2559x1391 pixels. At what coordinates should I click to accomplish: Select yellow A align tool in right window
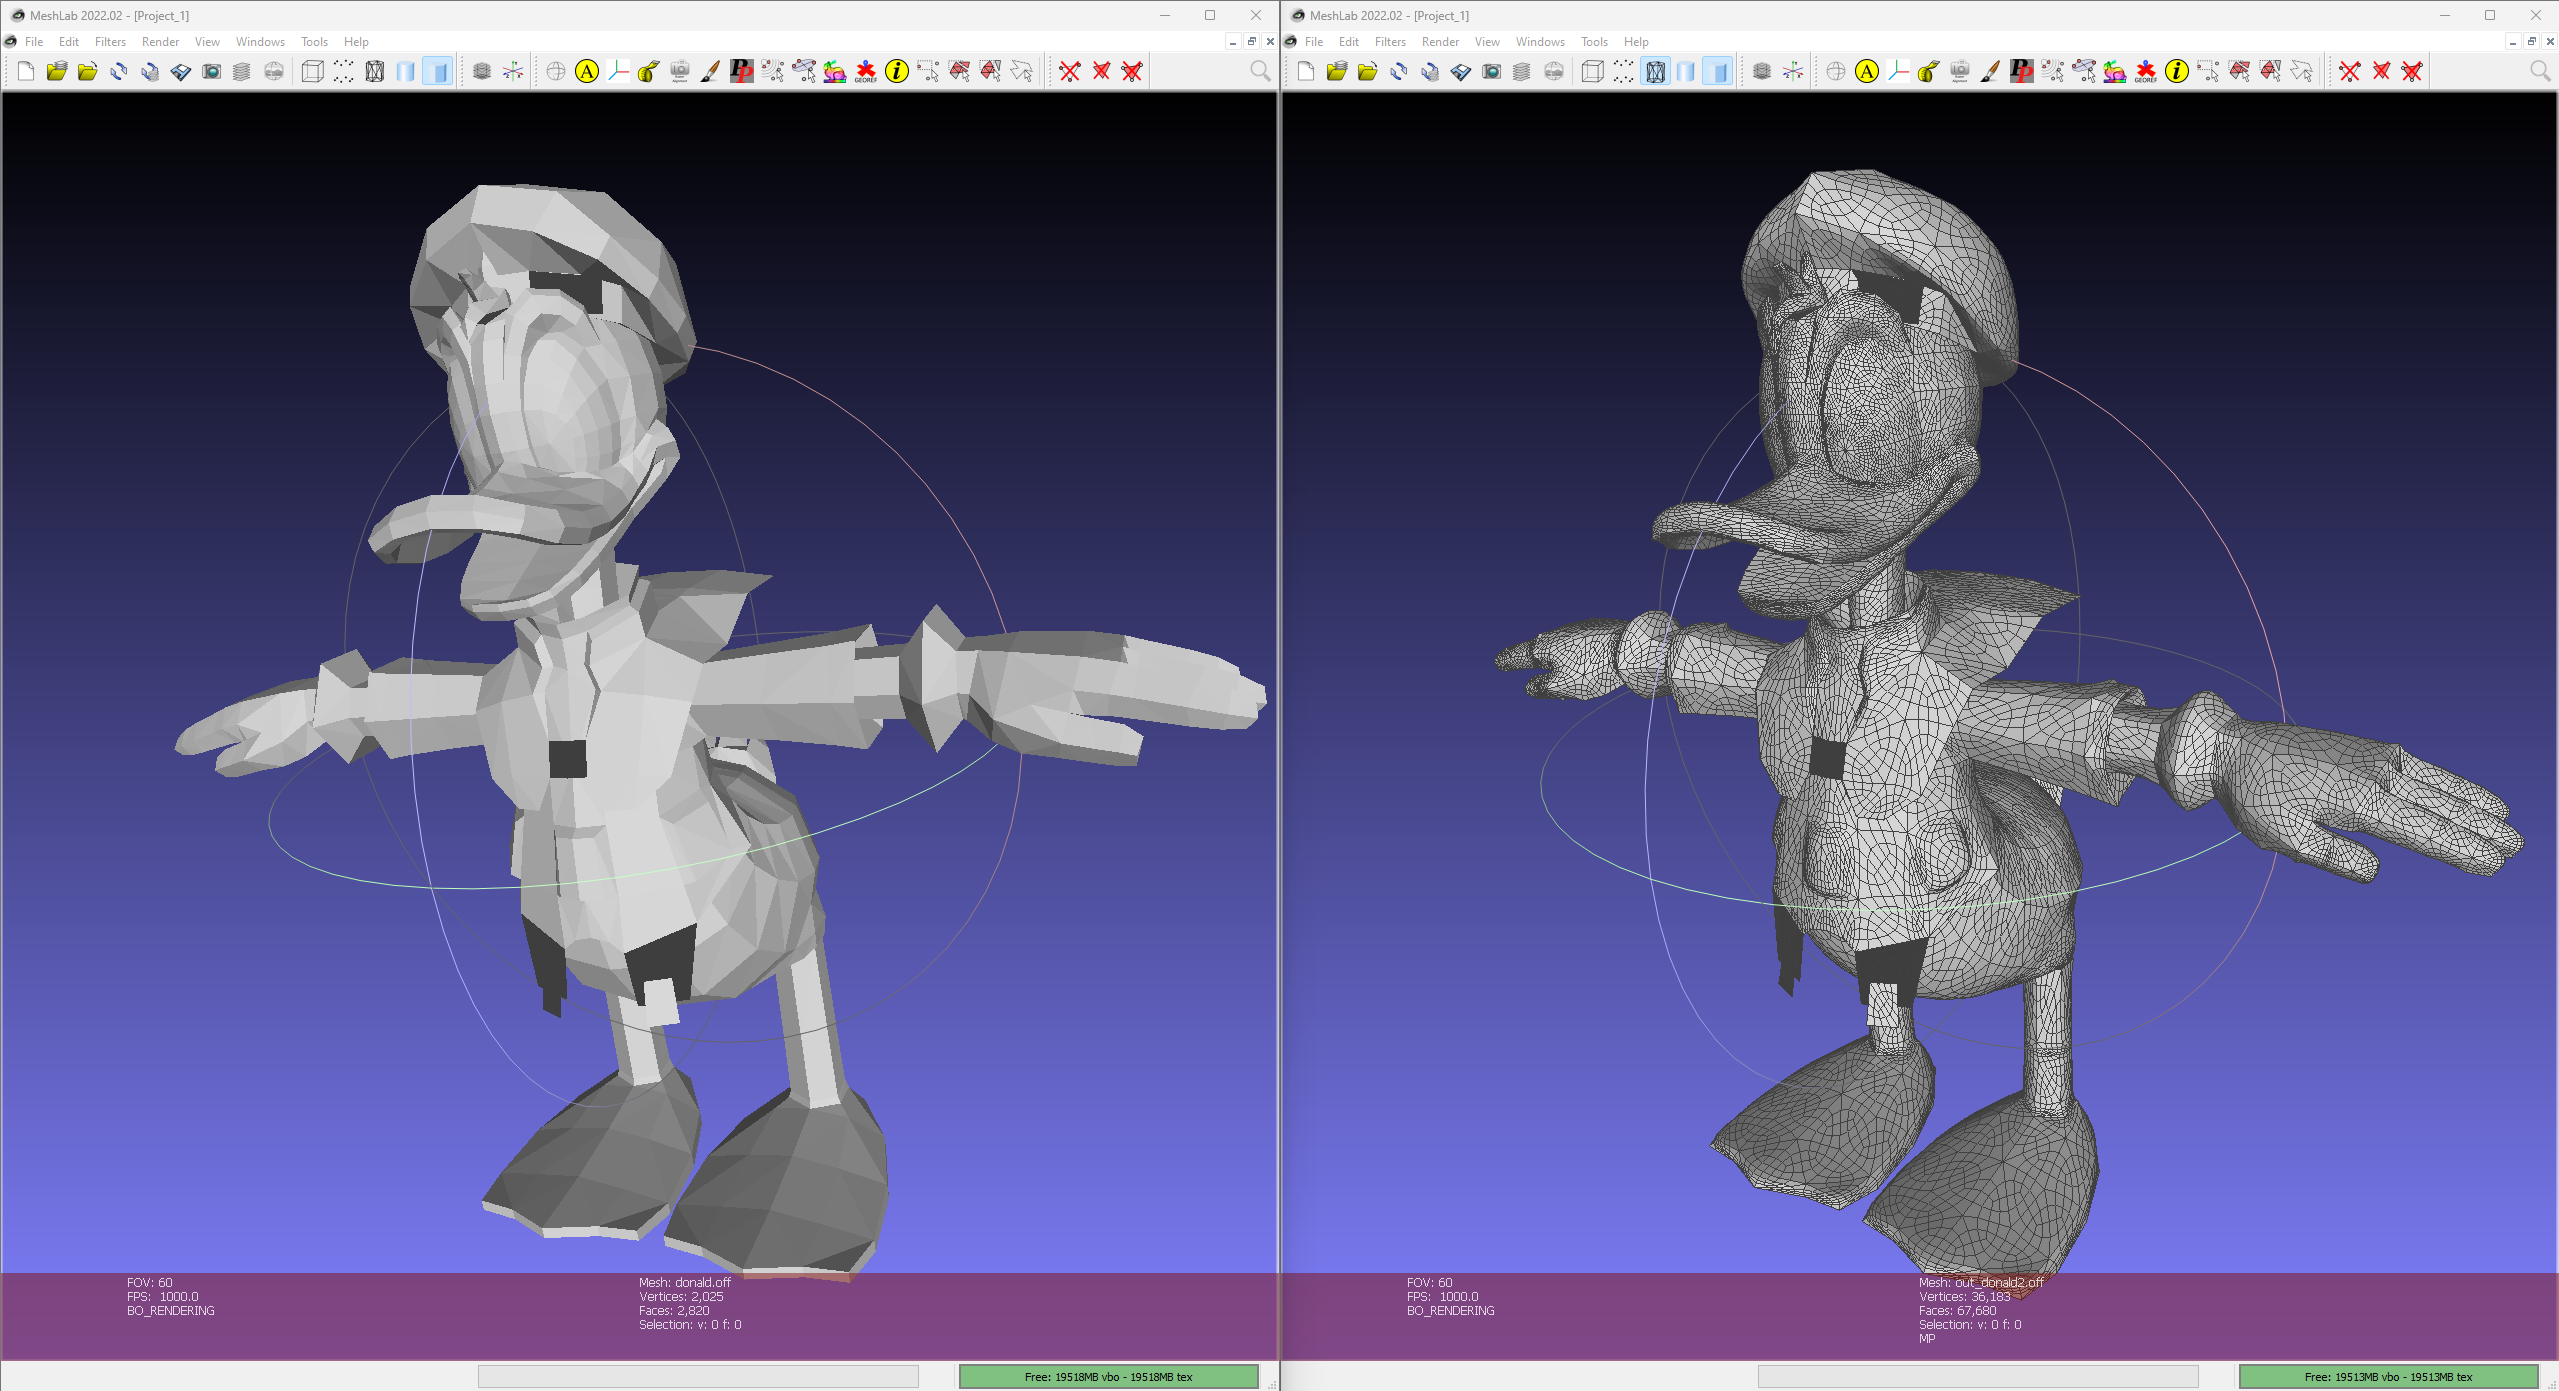pos(1867,71)
